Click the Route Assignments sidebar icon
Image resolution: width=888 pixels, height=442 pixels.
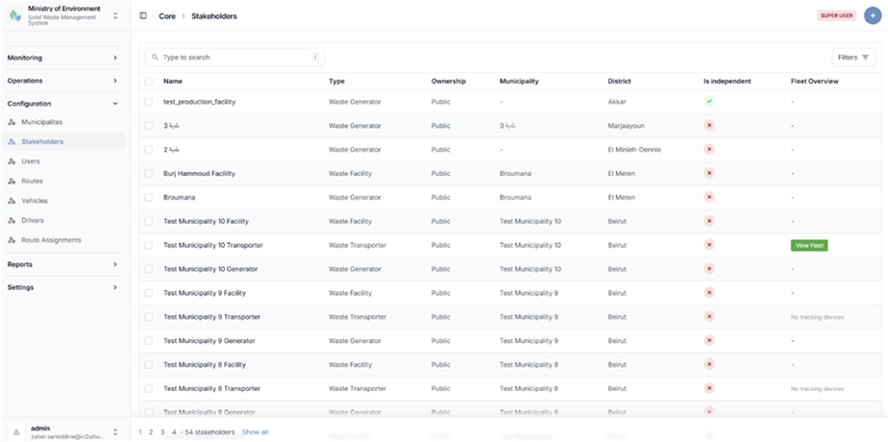click(11, 240)
